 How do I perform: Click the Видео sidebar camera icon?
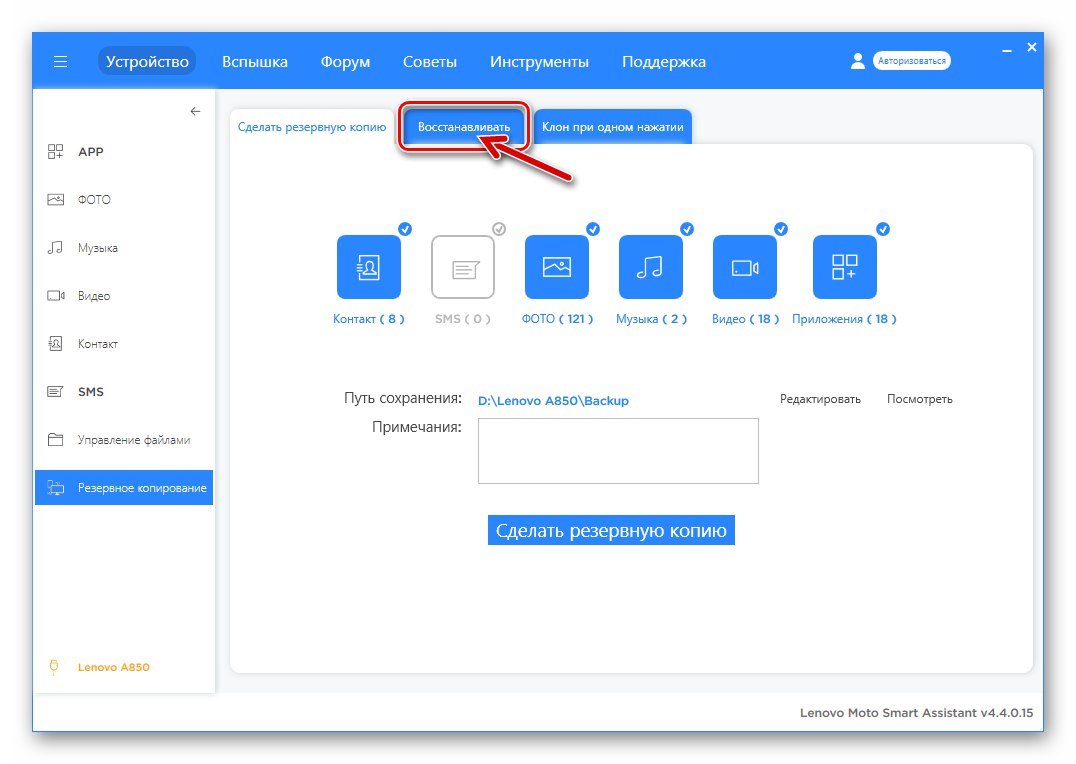(56, 296)
